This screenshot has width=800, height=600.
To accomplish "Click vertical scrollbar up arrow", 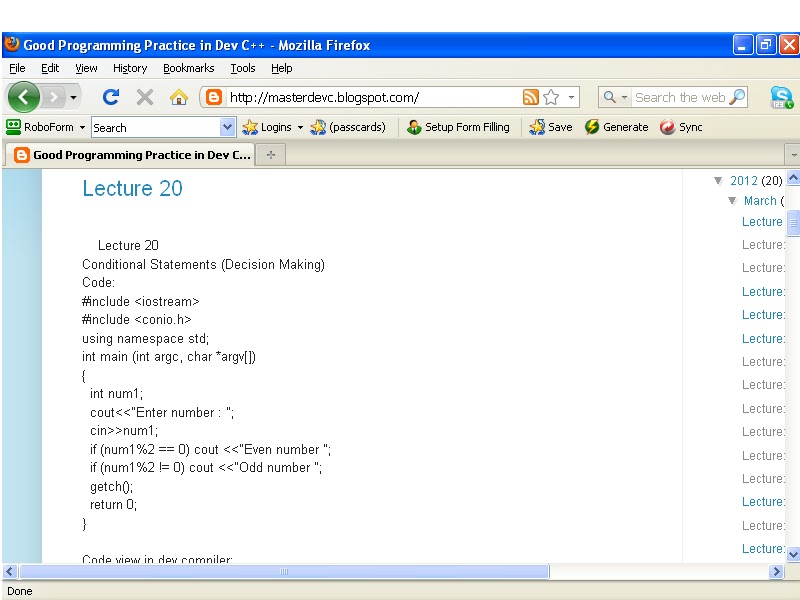I will (x=793, y=178).
